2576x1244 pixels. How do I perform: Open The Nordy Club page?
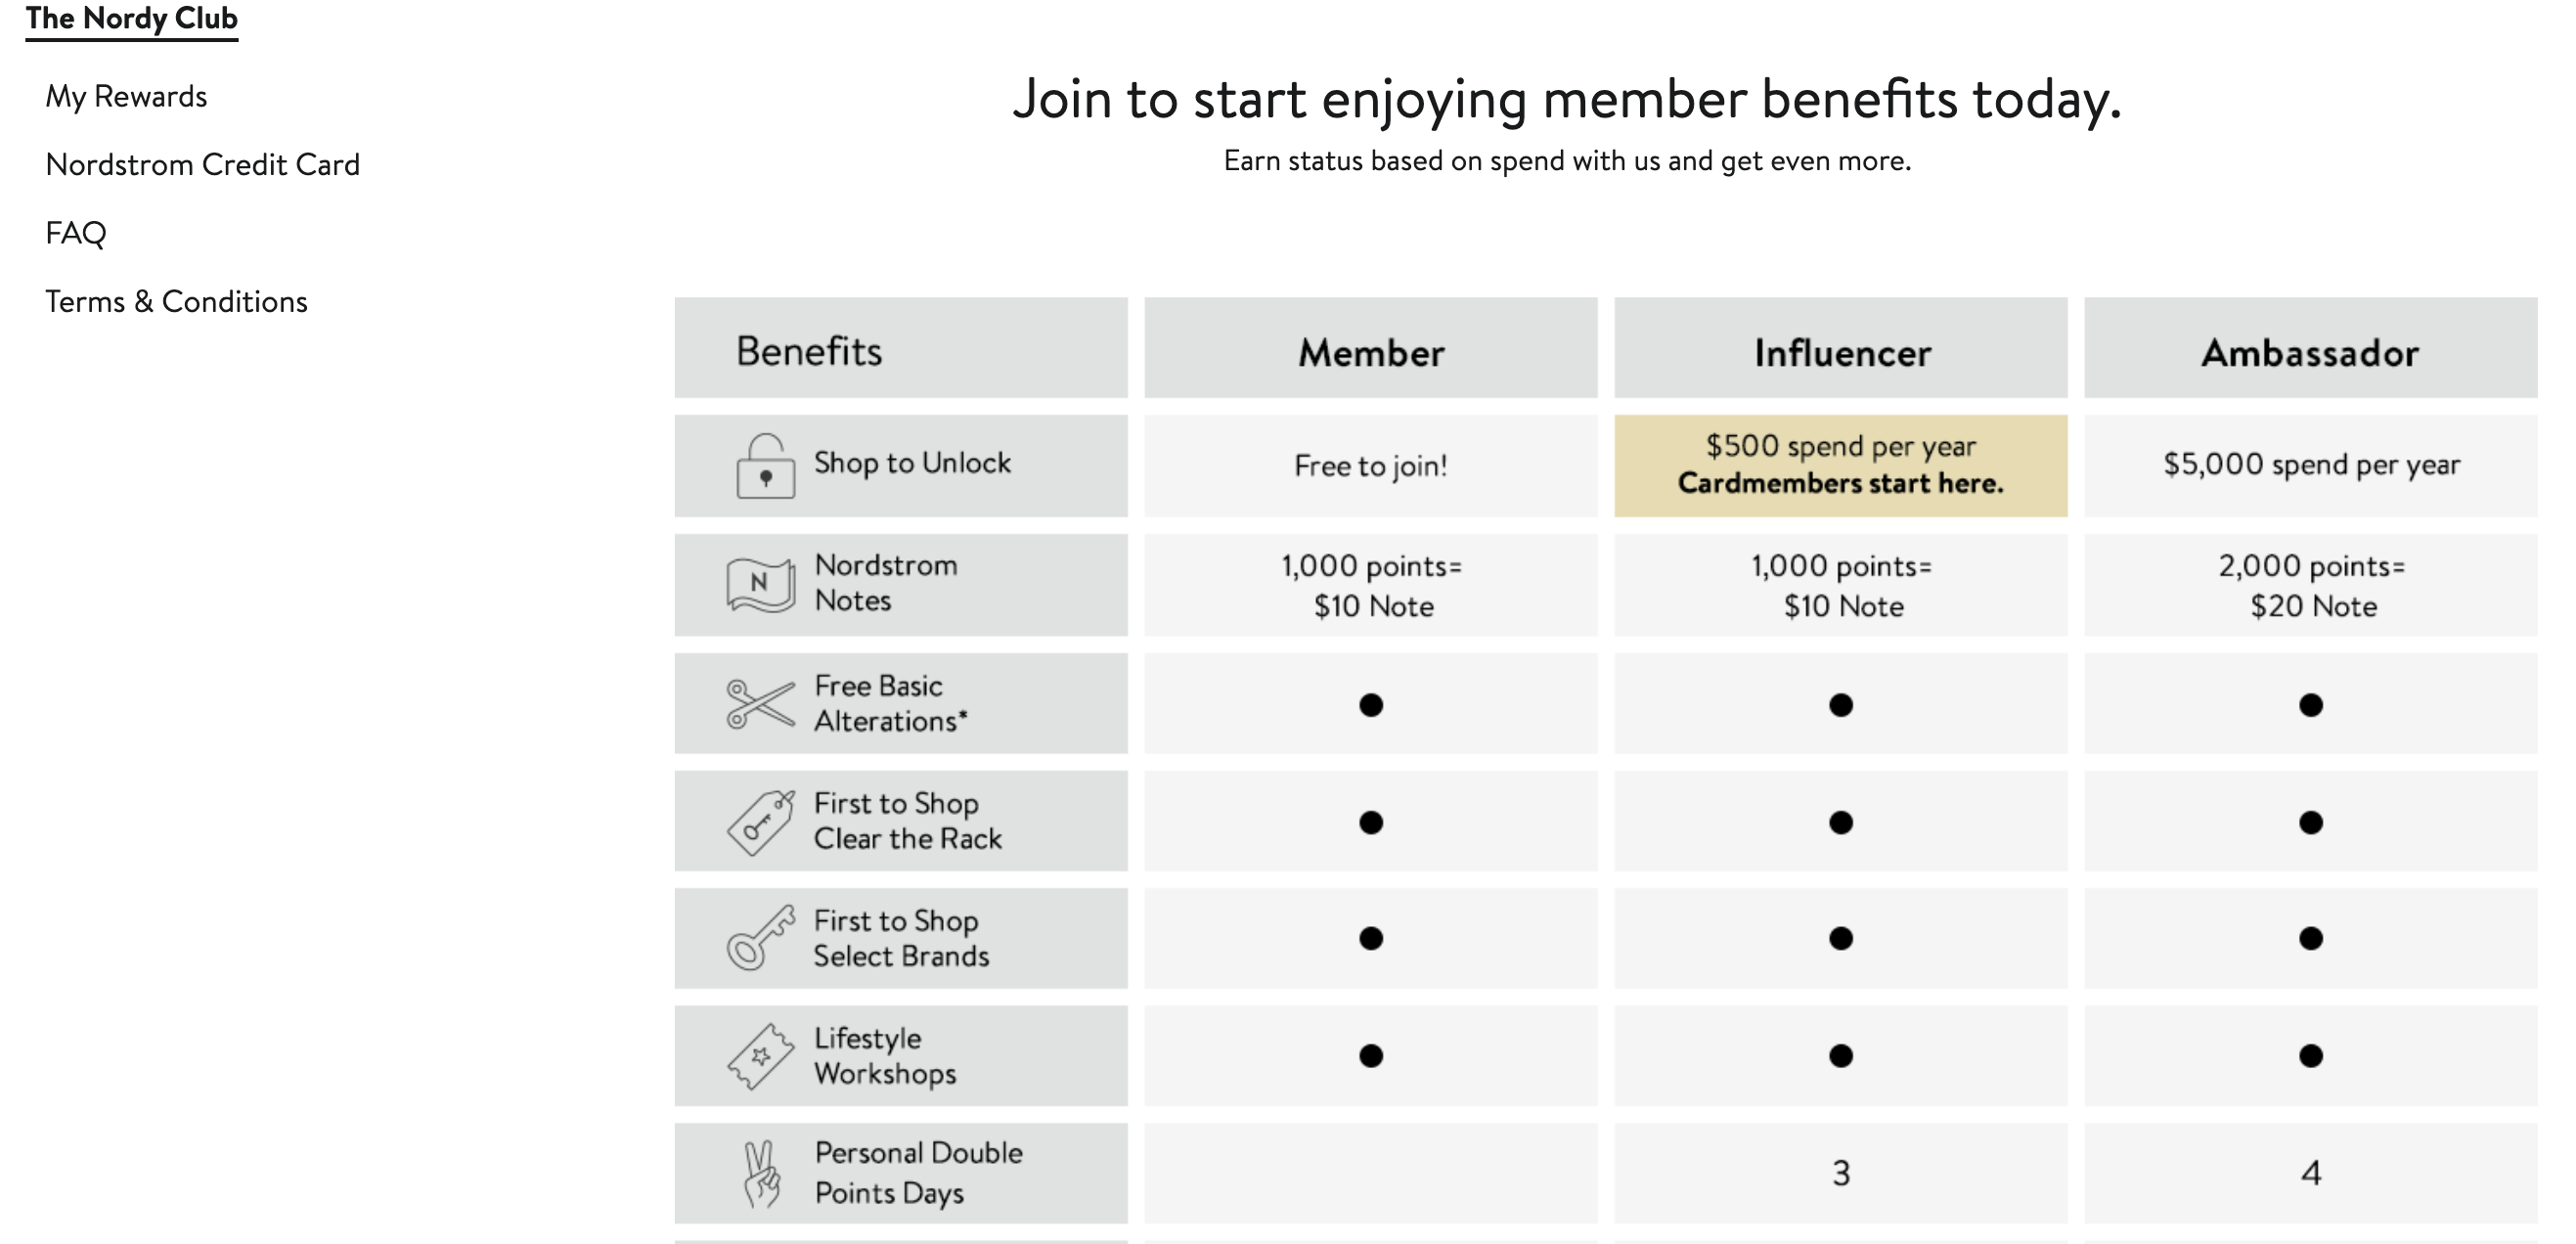[x=131, y=18]
